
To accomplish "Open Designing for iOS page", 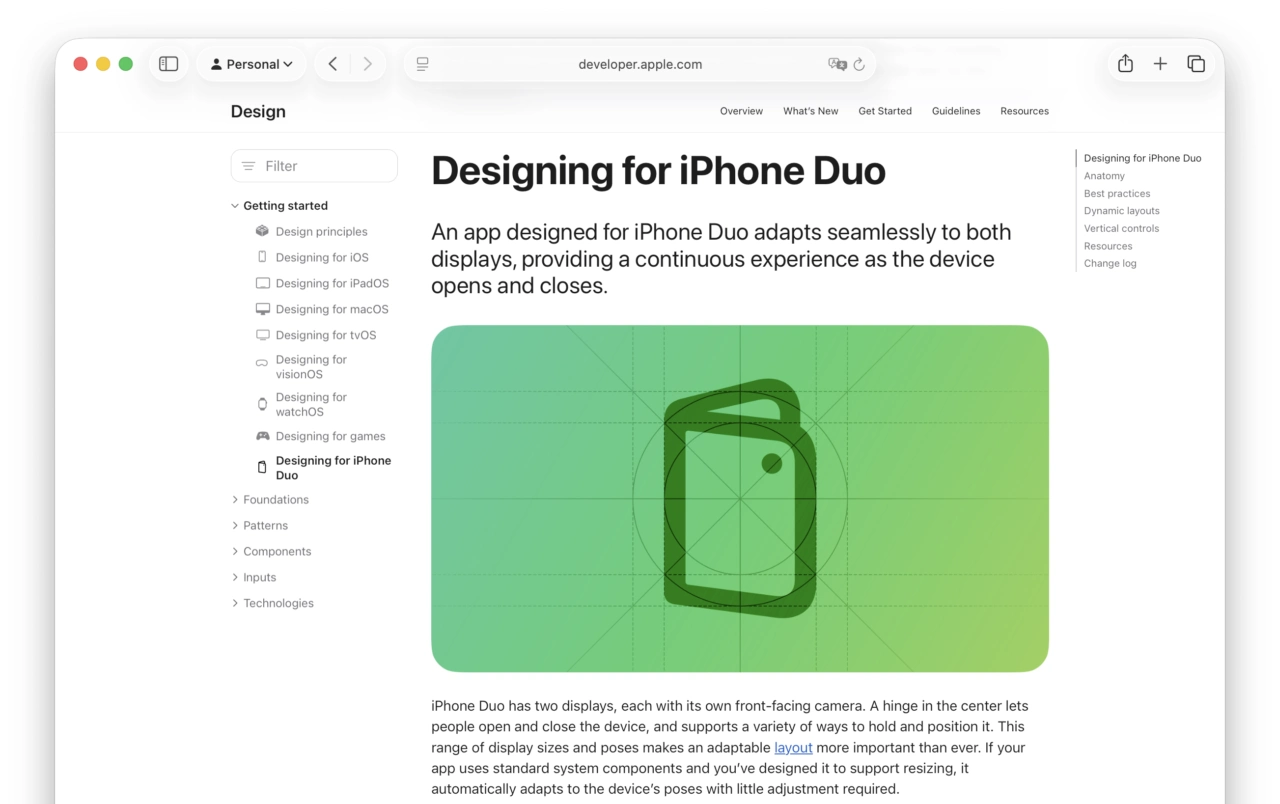I will click(322, 258).
